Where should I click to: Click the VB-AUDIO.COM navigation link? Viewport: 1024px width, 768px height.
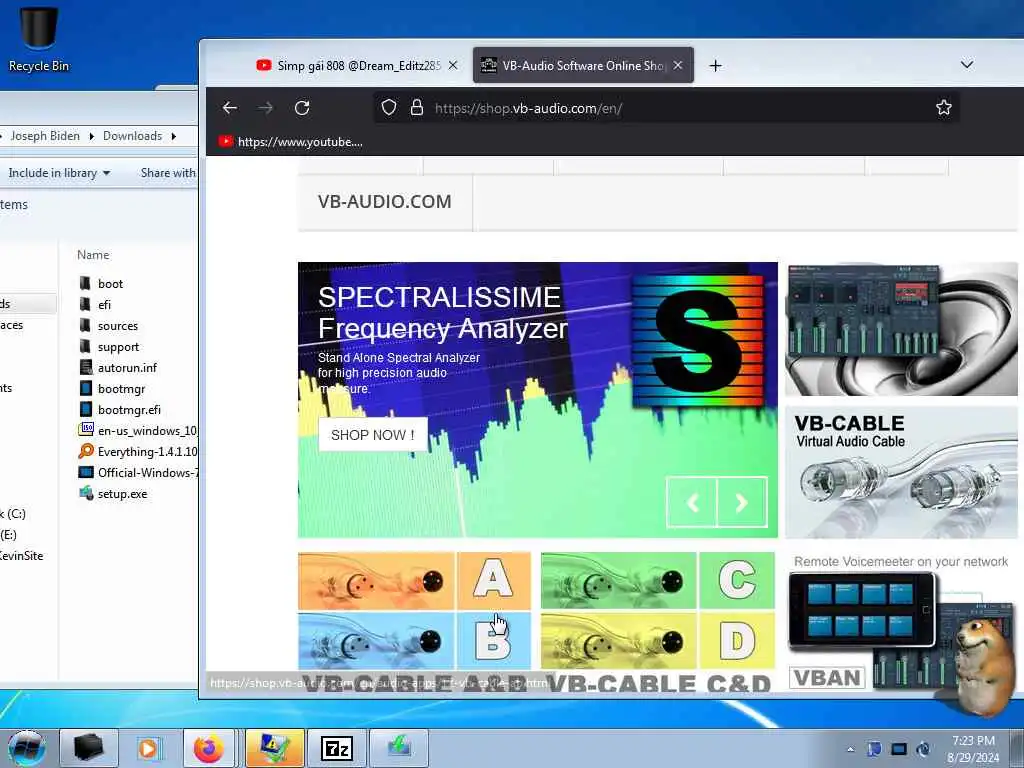pos(385,202)
